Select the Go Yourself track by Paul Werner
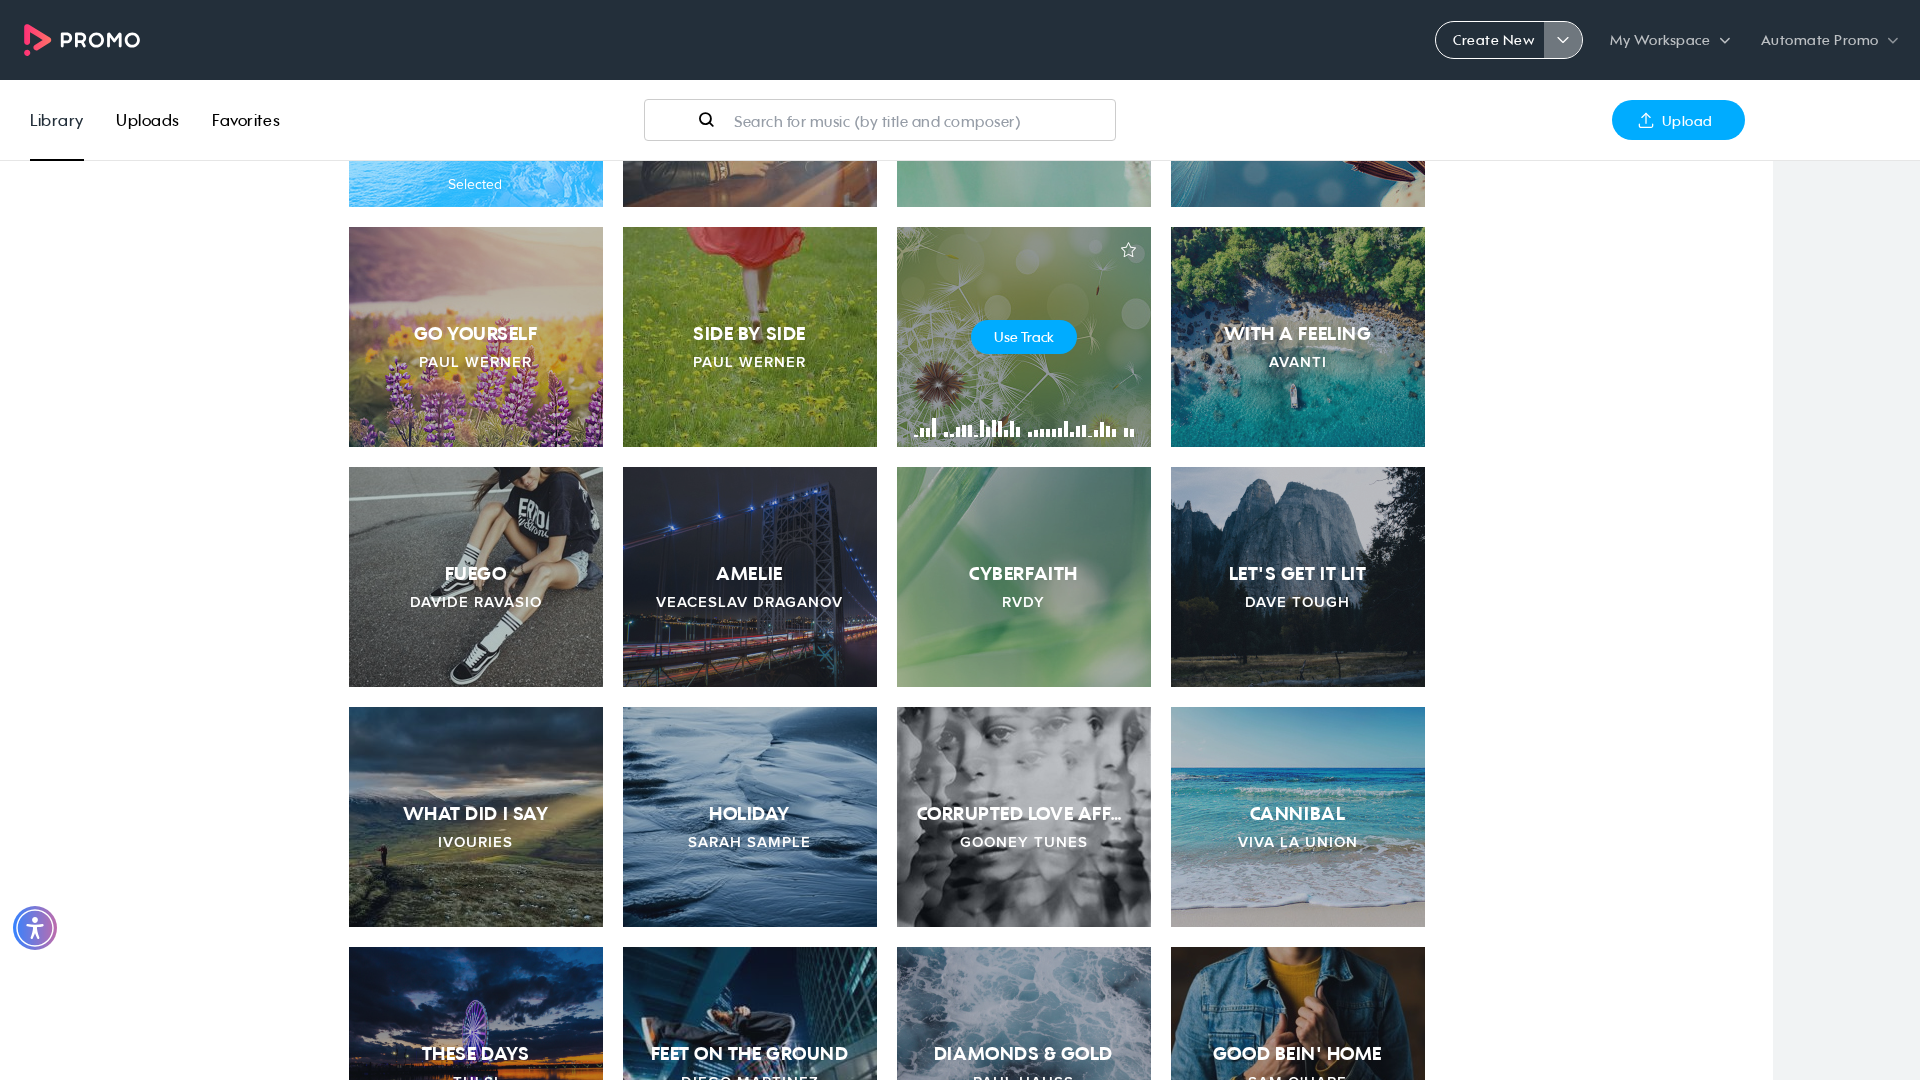The image size is (1920, 1080). (476, 337)
